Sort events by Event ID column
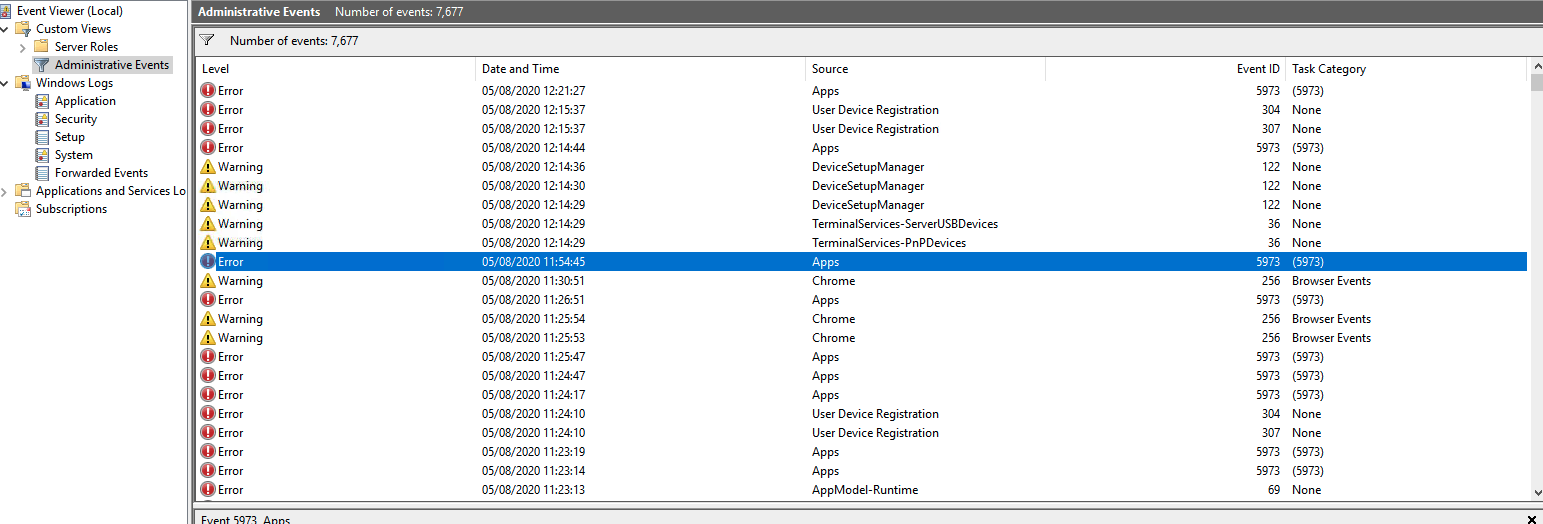Screen dimensions: 1543x524 coord(1165,69)
